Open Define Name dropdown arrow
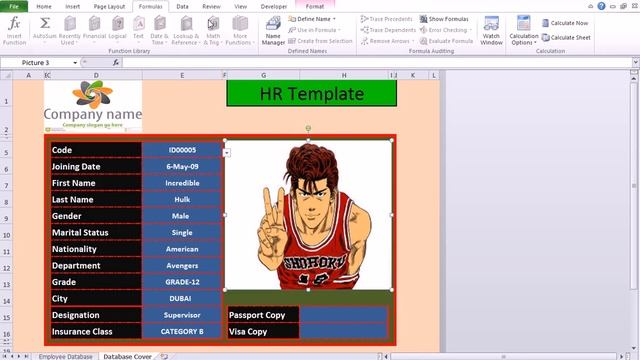 334,19
